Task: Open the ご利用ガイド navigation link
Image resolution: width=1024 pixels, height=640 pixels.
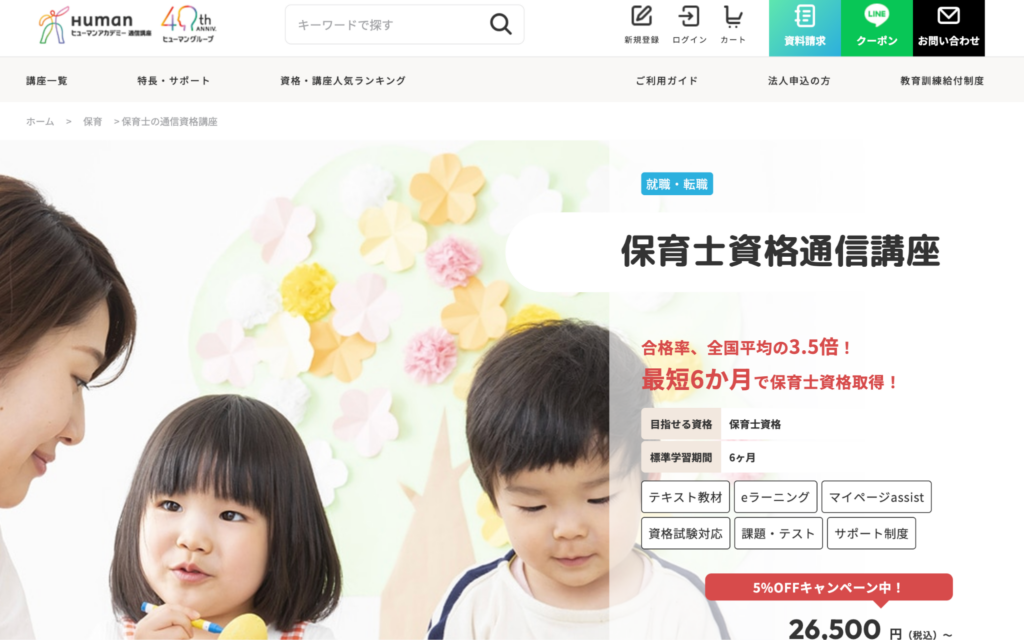Action: tap(667, 80)
